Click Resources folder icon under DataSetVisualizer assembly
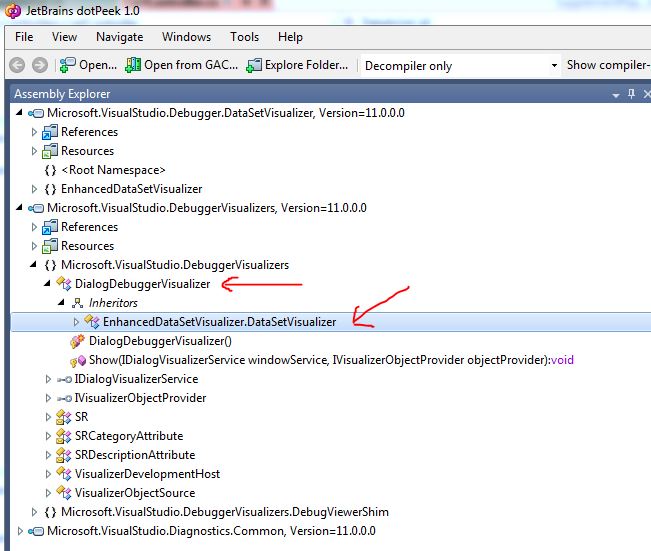 click(x=50, y=152)
